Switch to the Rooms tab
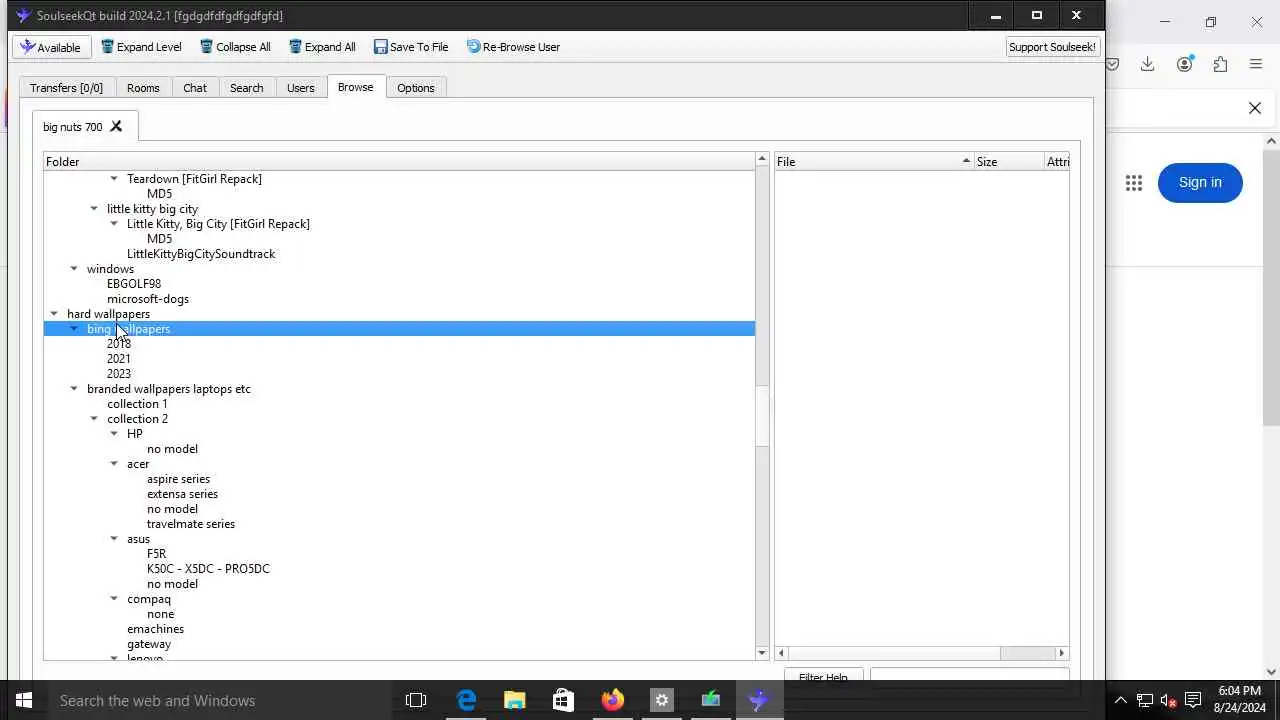 point(143,88)
